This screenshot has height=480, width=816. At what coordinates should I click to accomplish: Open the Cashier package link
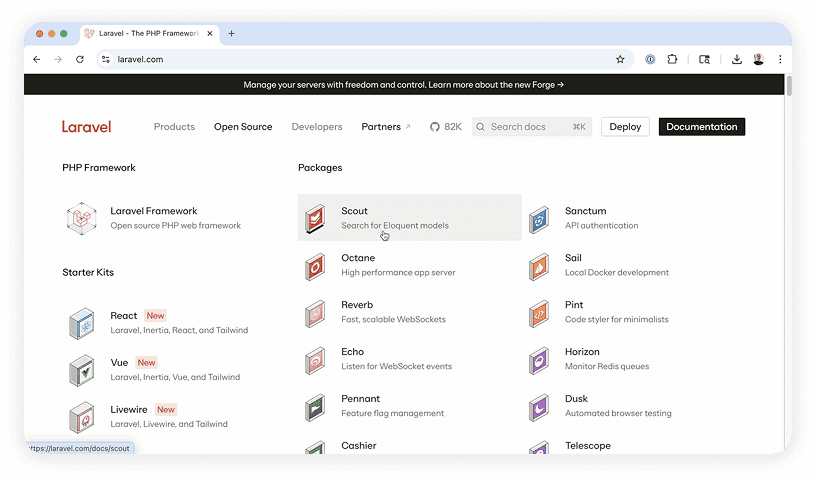359,446
